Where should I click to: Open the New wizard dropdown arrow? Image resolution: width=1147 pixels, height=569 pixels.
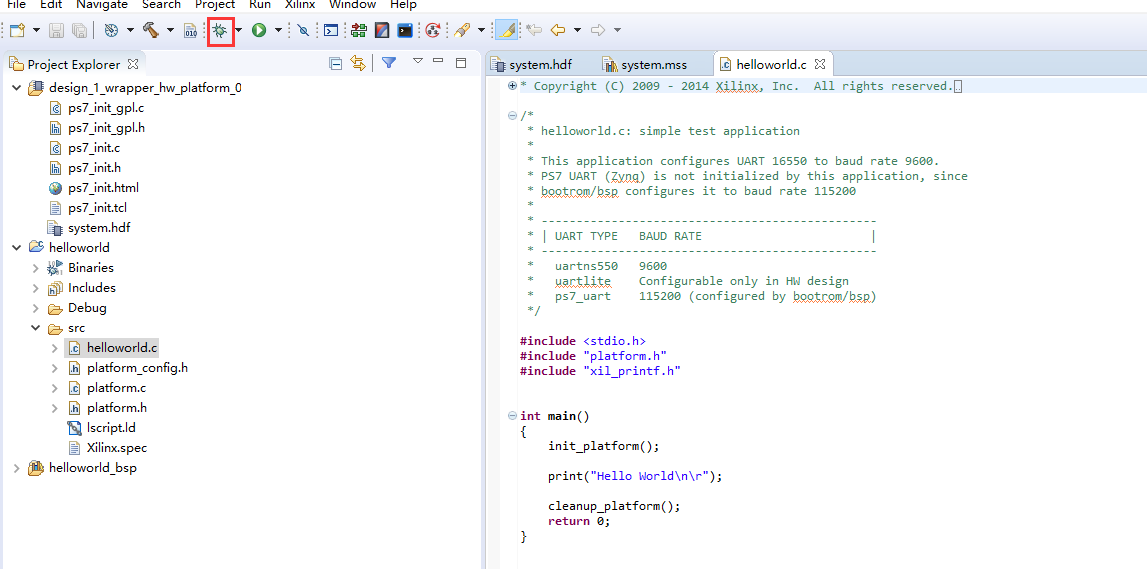pyautogui.click(x=35, y=30)
